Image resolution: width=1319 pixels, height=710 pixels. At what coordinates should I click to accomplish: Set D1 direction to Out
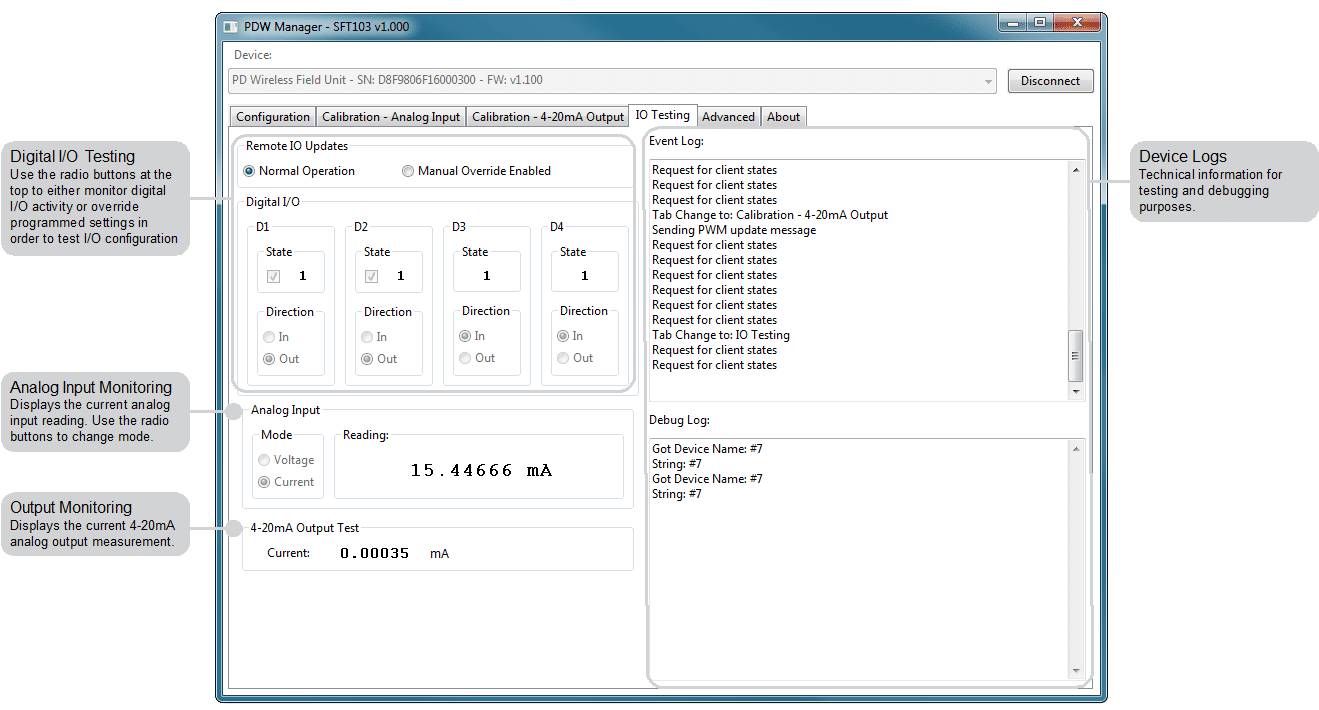281,359
